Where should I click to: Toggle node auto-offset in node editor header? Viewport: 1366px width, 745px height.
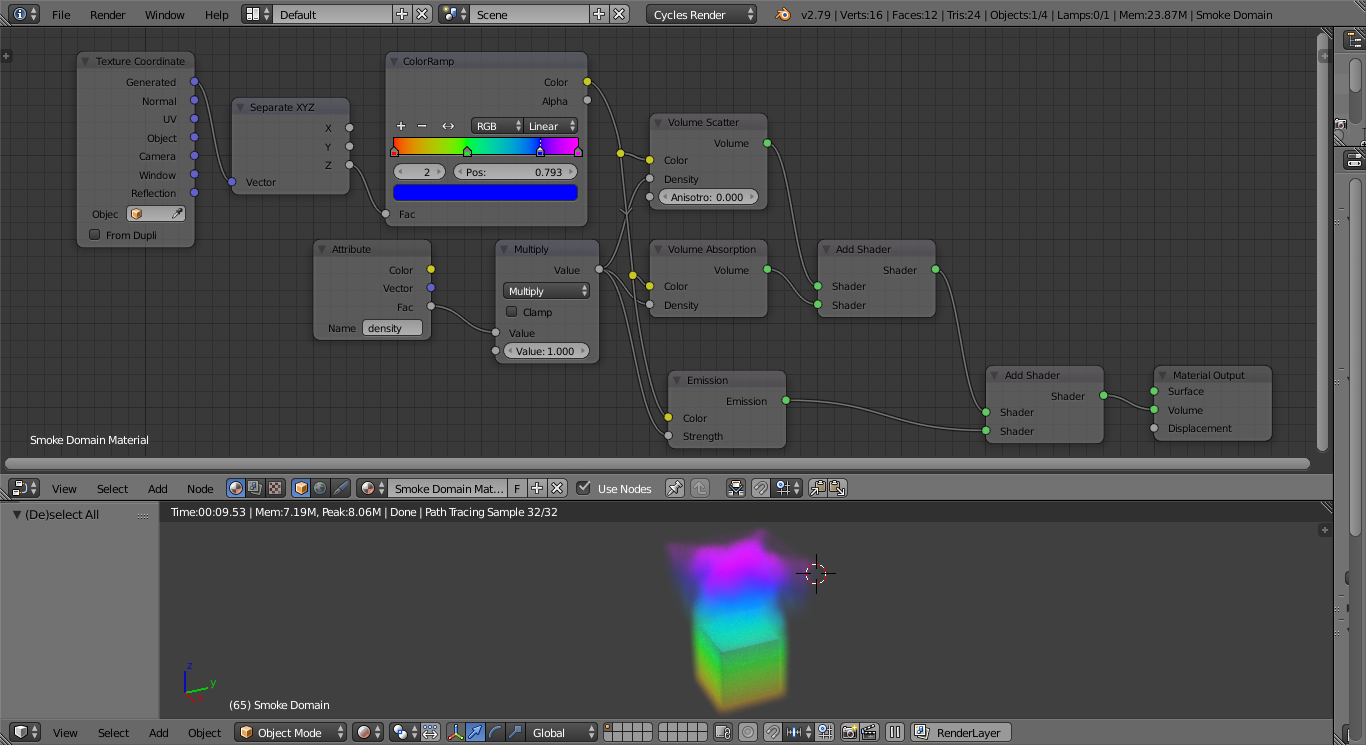[x=736, y=488]
